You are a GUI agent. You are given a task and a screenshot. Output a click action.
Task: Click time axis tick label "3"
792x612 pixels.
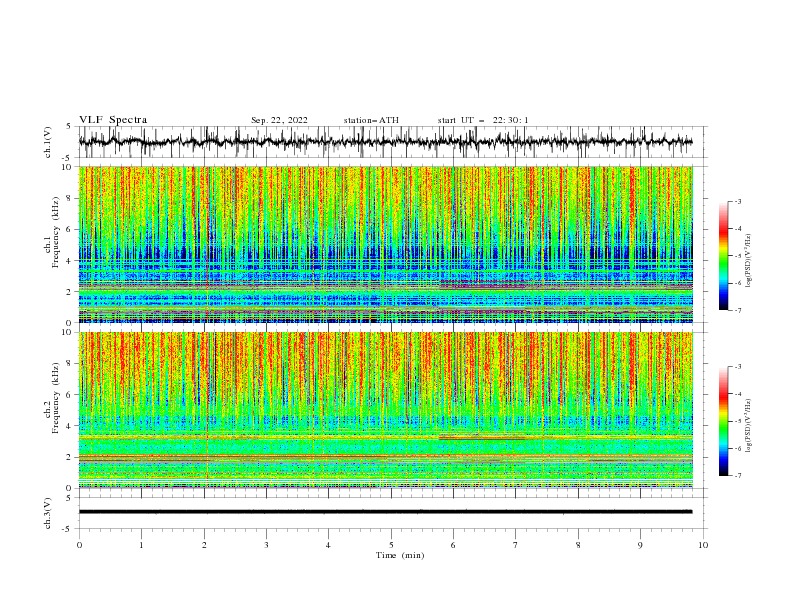coord(266,545)
